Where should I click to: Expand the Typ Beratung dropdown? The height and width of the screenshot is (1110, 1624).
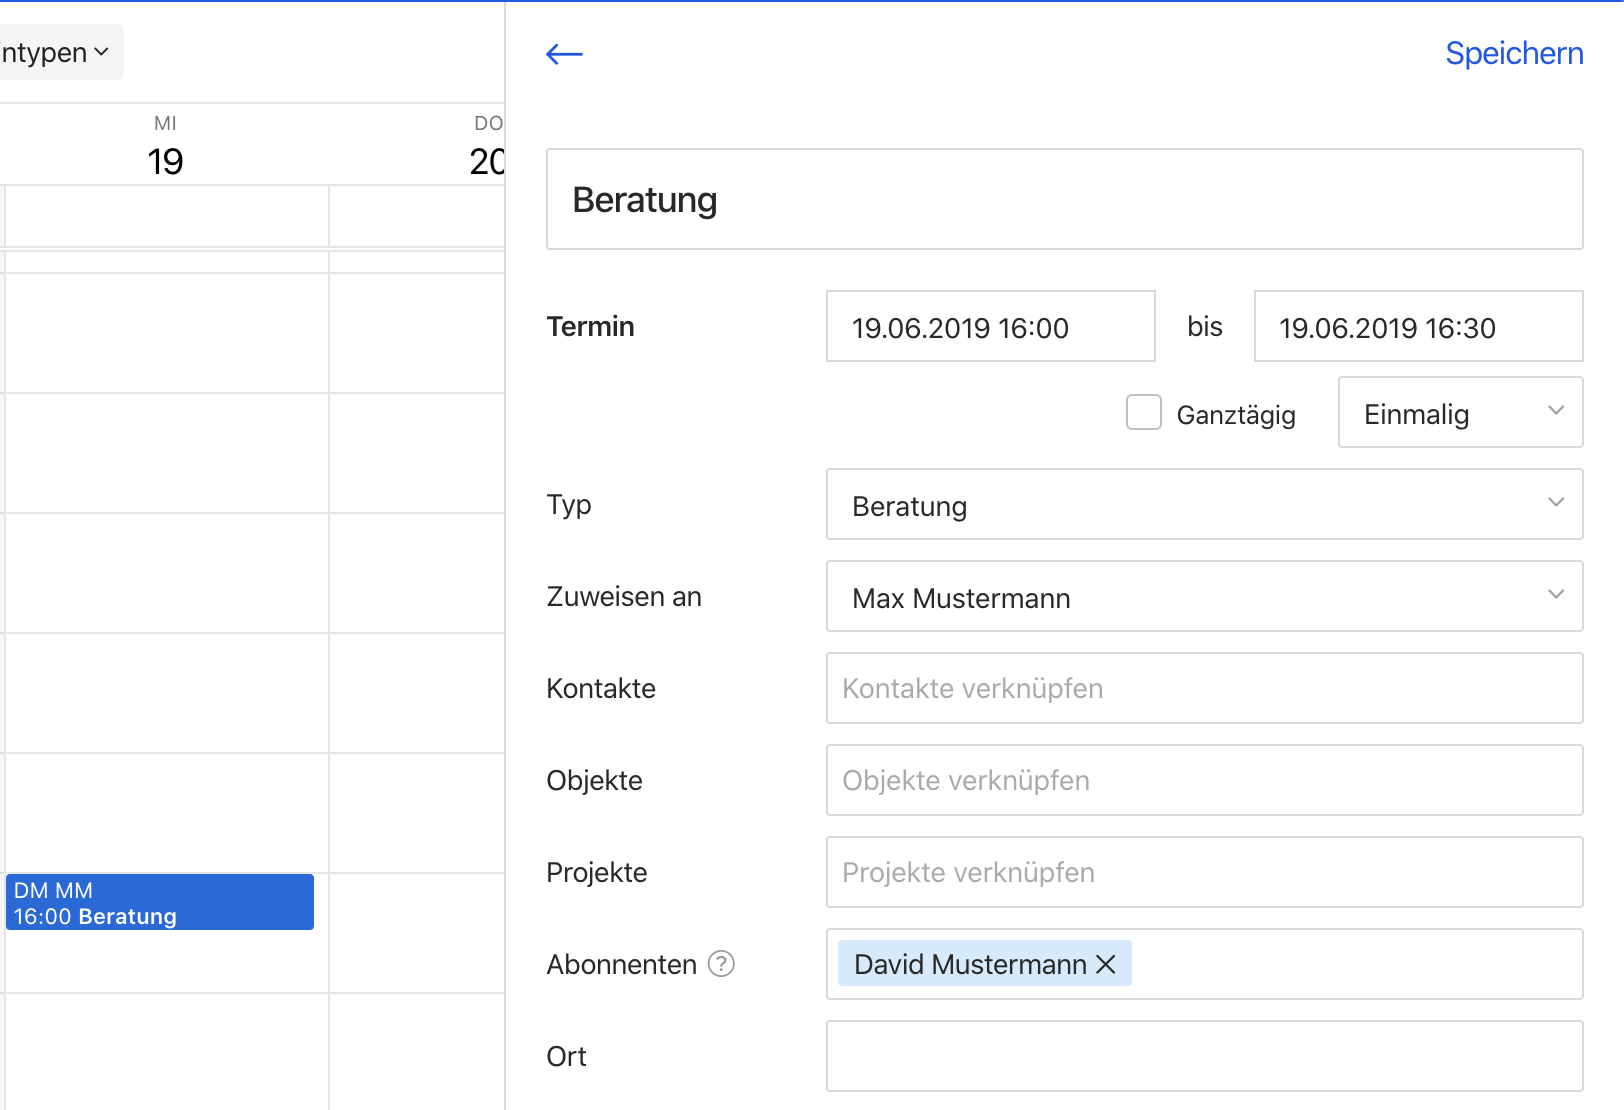(x=1204, y=505)
